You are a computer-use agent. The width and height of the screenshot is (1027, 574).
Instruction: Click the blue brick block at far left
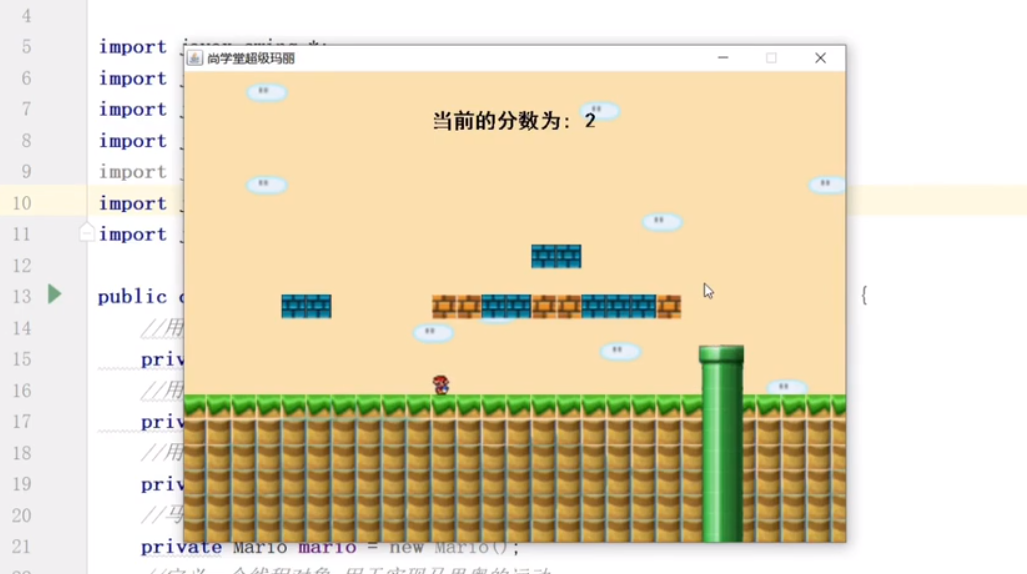(x=306, y=306)
